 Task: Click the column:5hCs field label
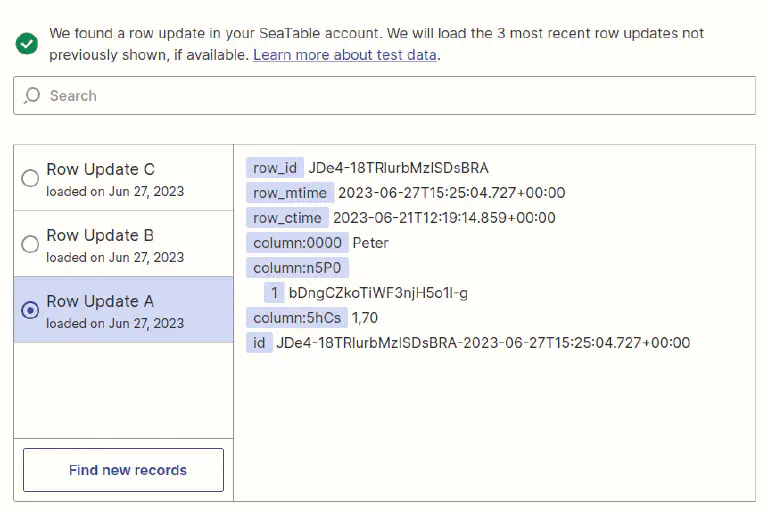[296, 318]
